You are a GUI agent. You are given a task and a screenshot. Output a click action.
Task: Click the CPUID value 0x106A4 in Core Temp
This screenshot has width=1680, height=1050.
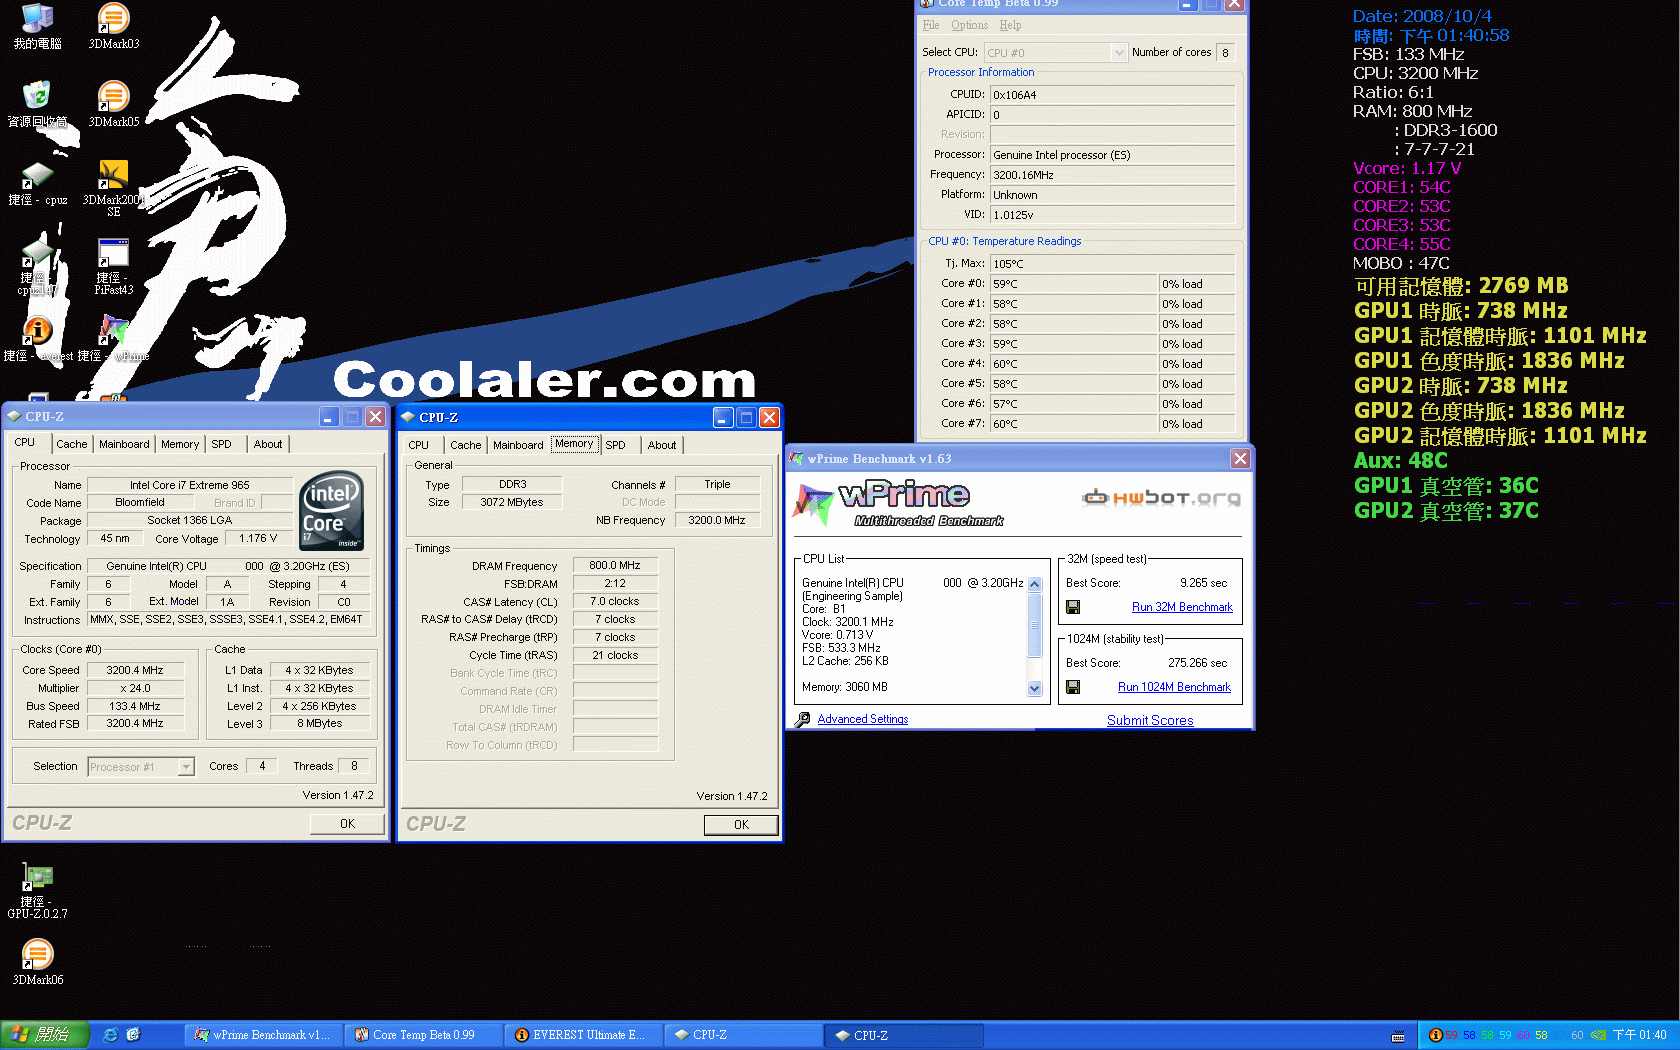(x=1112, y=95)
